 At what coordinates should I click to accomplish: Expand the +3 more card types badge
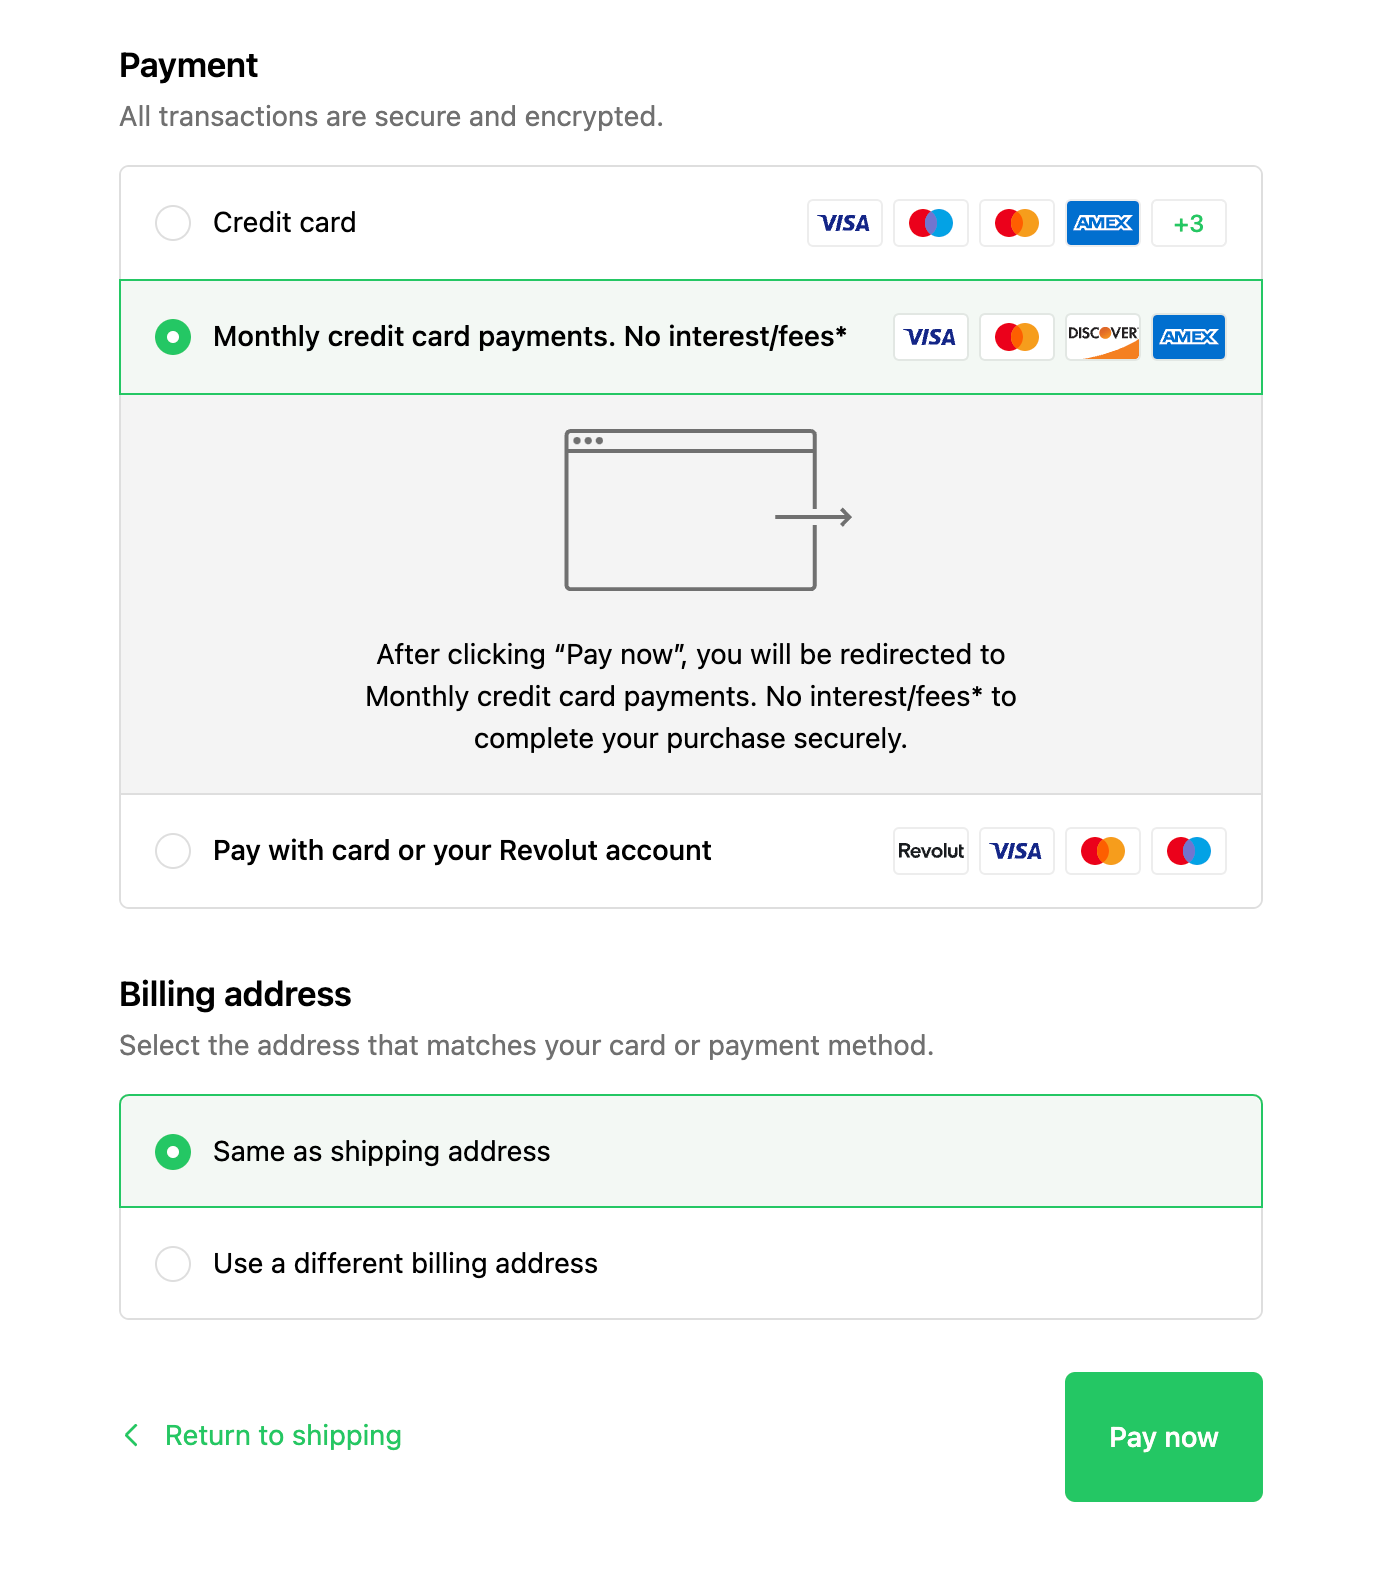(1188, 223)
